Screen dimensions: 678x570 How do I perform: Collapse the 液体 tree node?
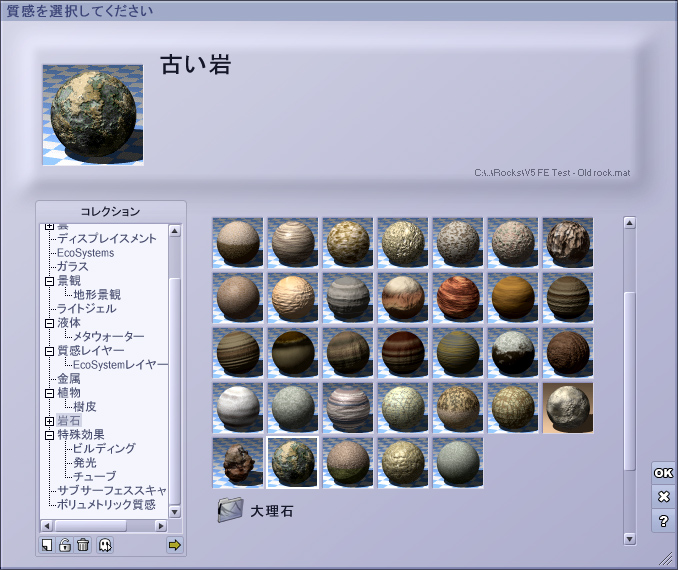(49, 323)
